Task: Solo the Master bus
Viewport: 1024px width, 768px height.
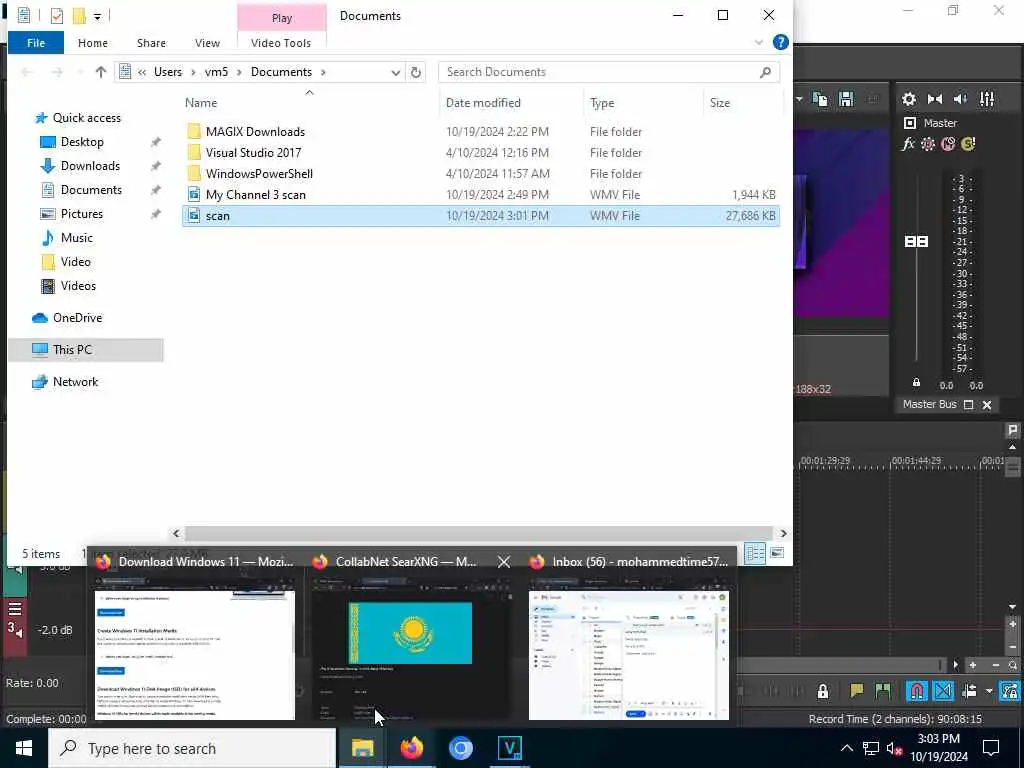Action: point(968,144)
